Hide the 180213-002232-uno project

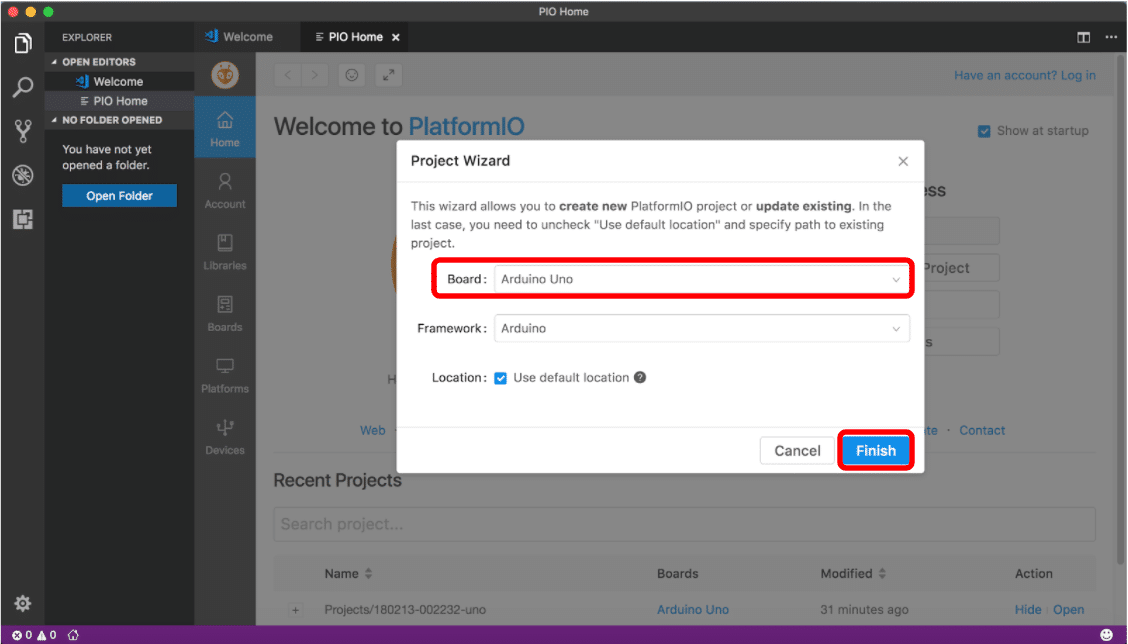(x=1027, y=609)
